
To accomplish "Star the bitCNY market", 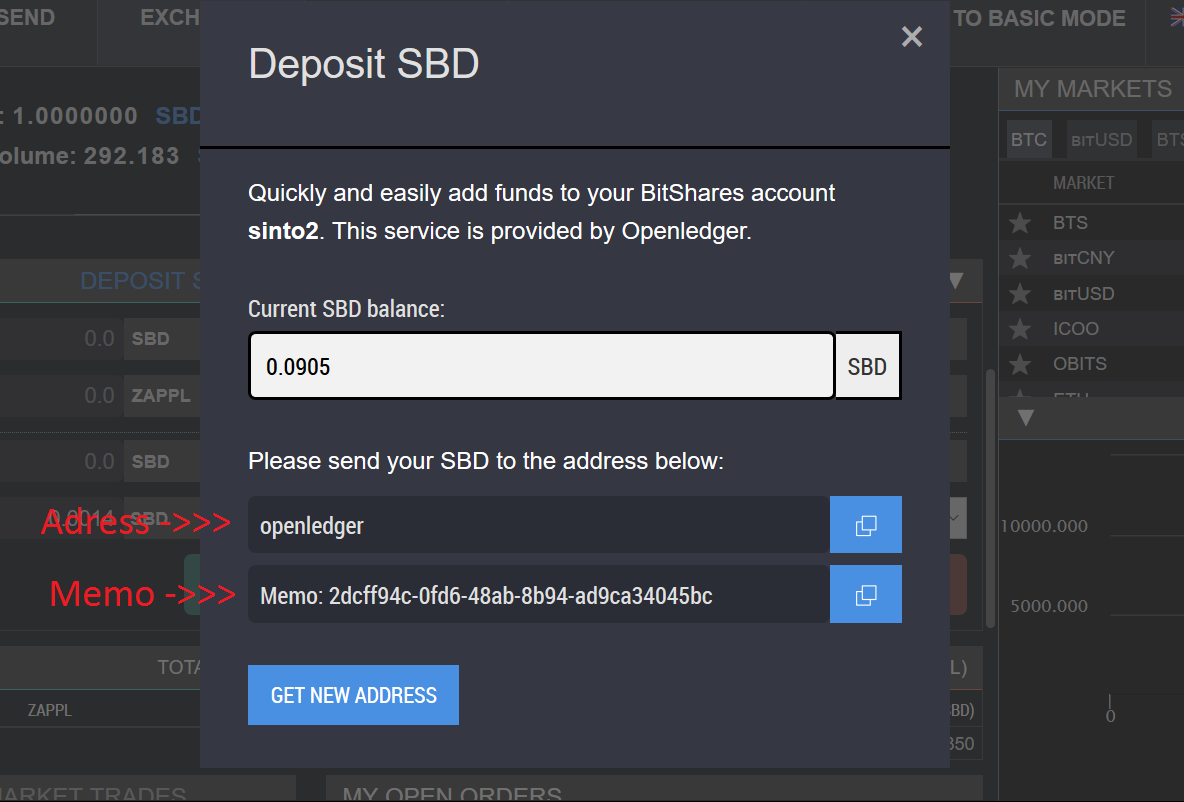I will 1019,259.
